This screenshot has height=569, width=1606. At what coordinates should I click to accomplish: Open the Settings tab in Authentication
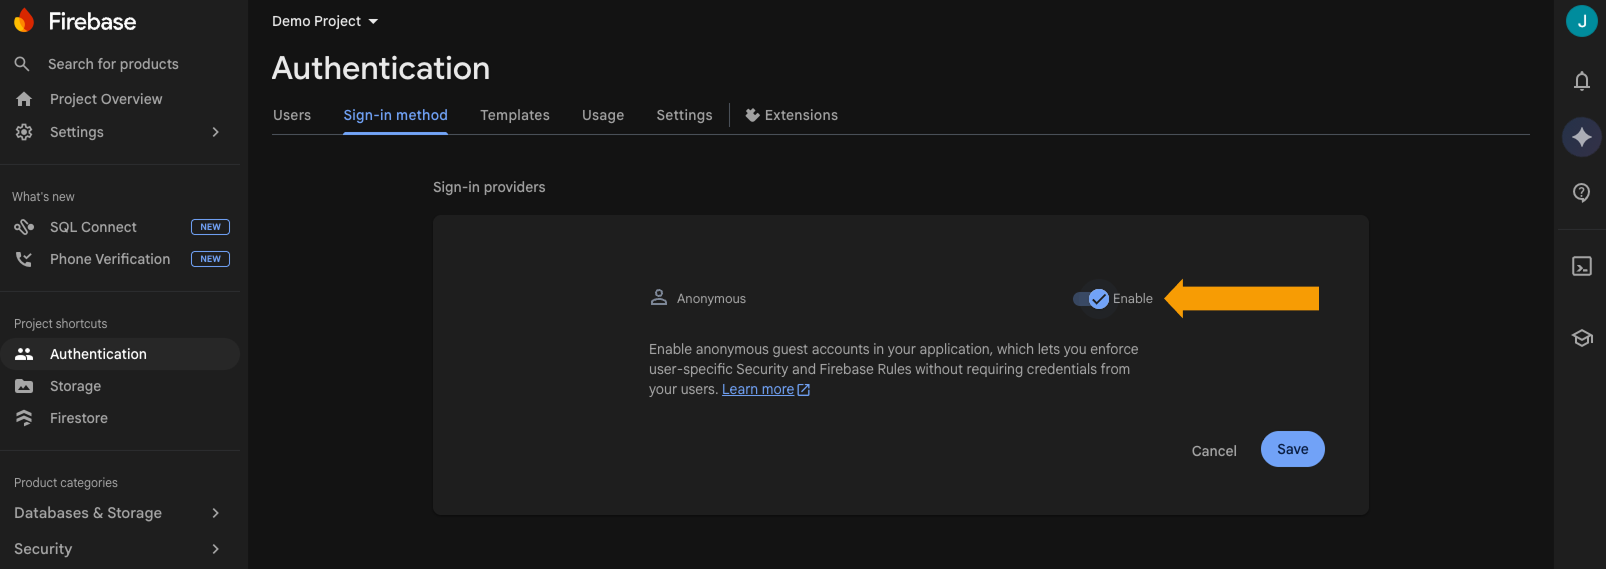(685, 115)
